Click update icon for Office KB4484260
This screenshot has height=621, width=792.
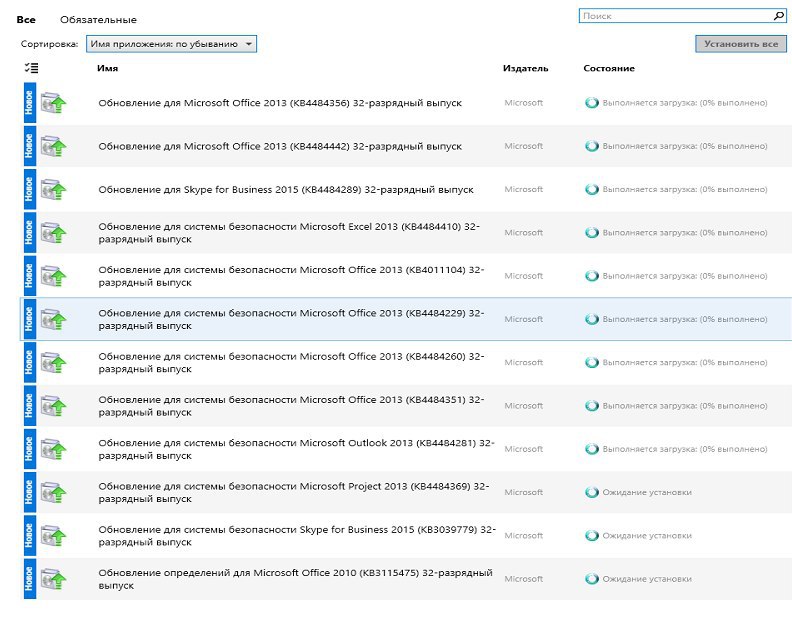click(54, 363)
